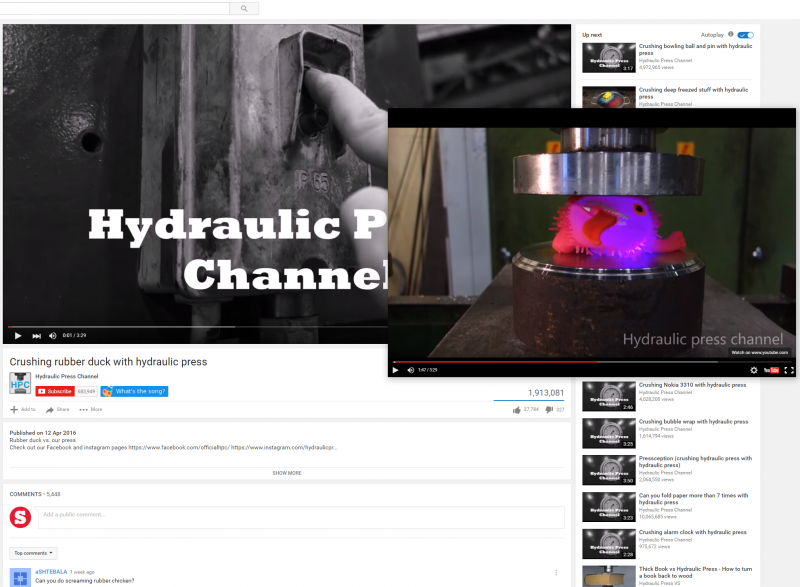
Task: Open the More actions menu
Action: pyautogui.click(x=91, y=409)
